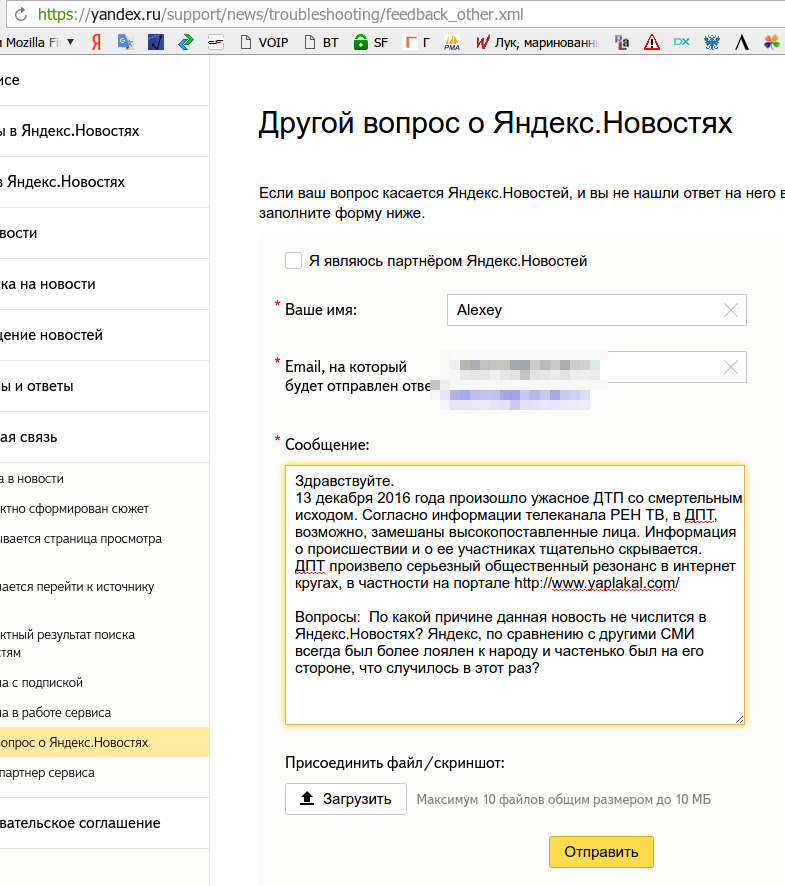Open the blue-green arrows bookmark icon

coord(185,42)
